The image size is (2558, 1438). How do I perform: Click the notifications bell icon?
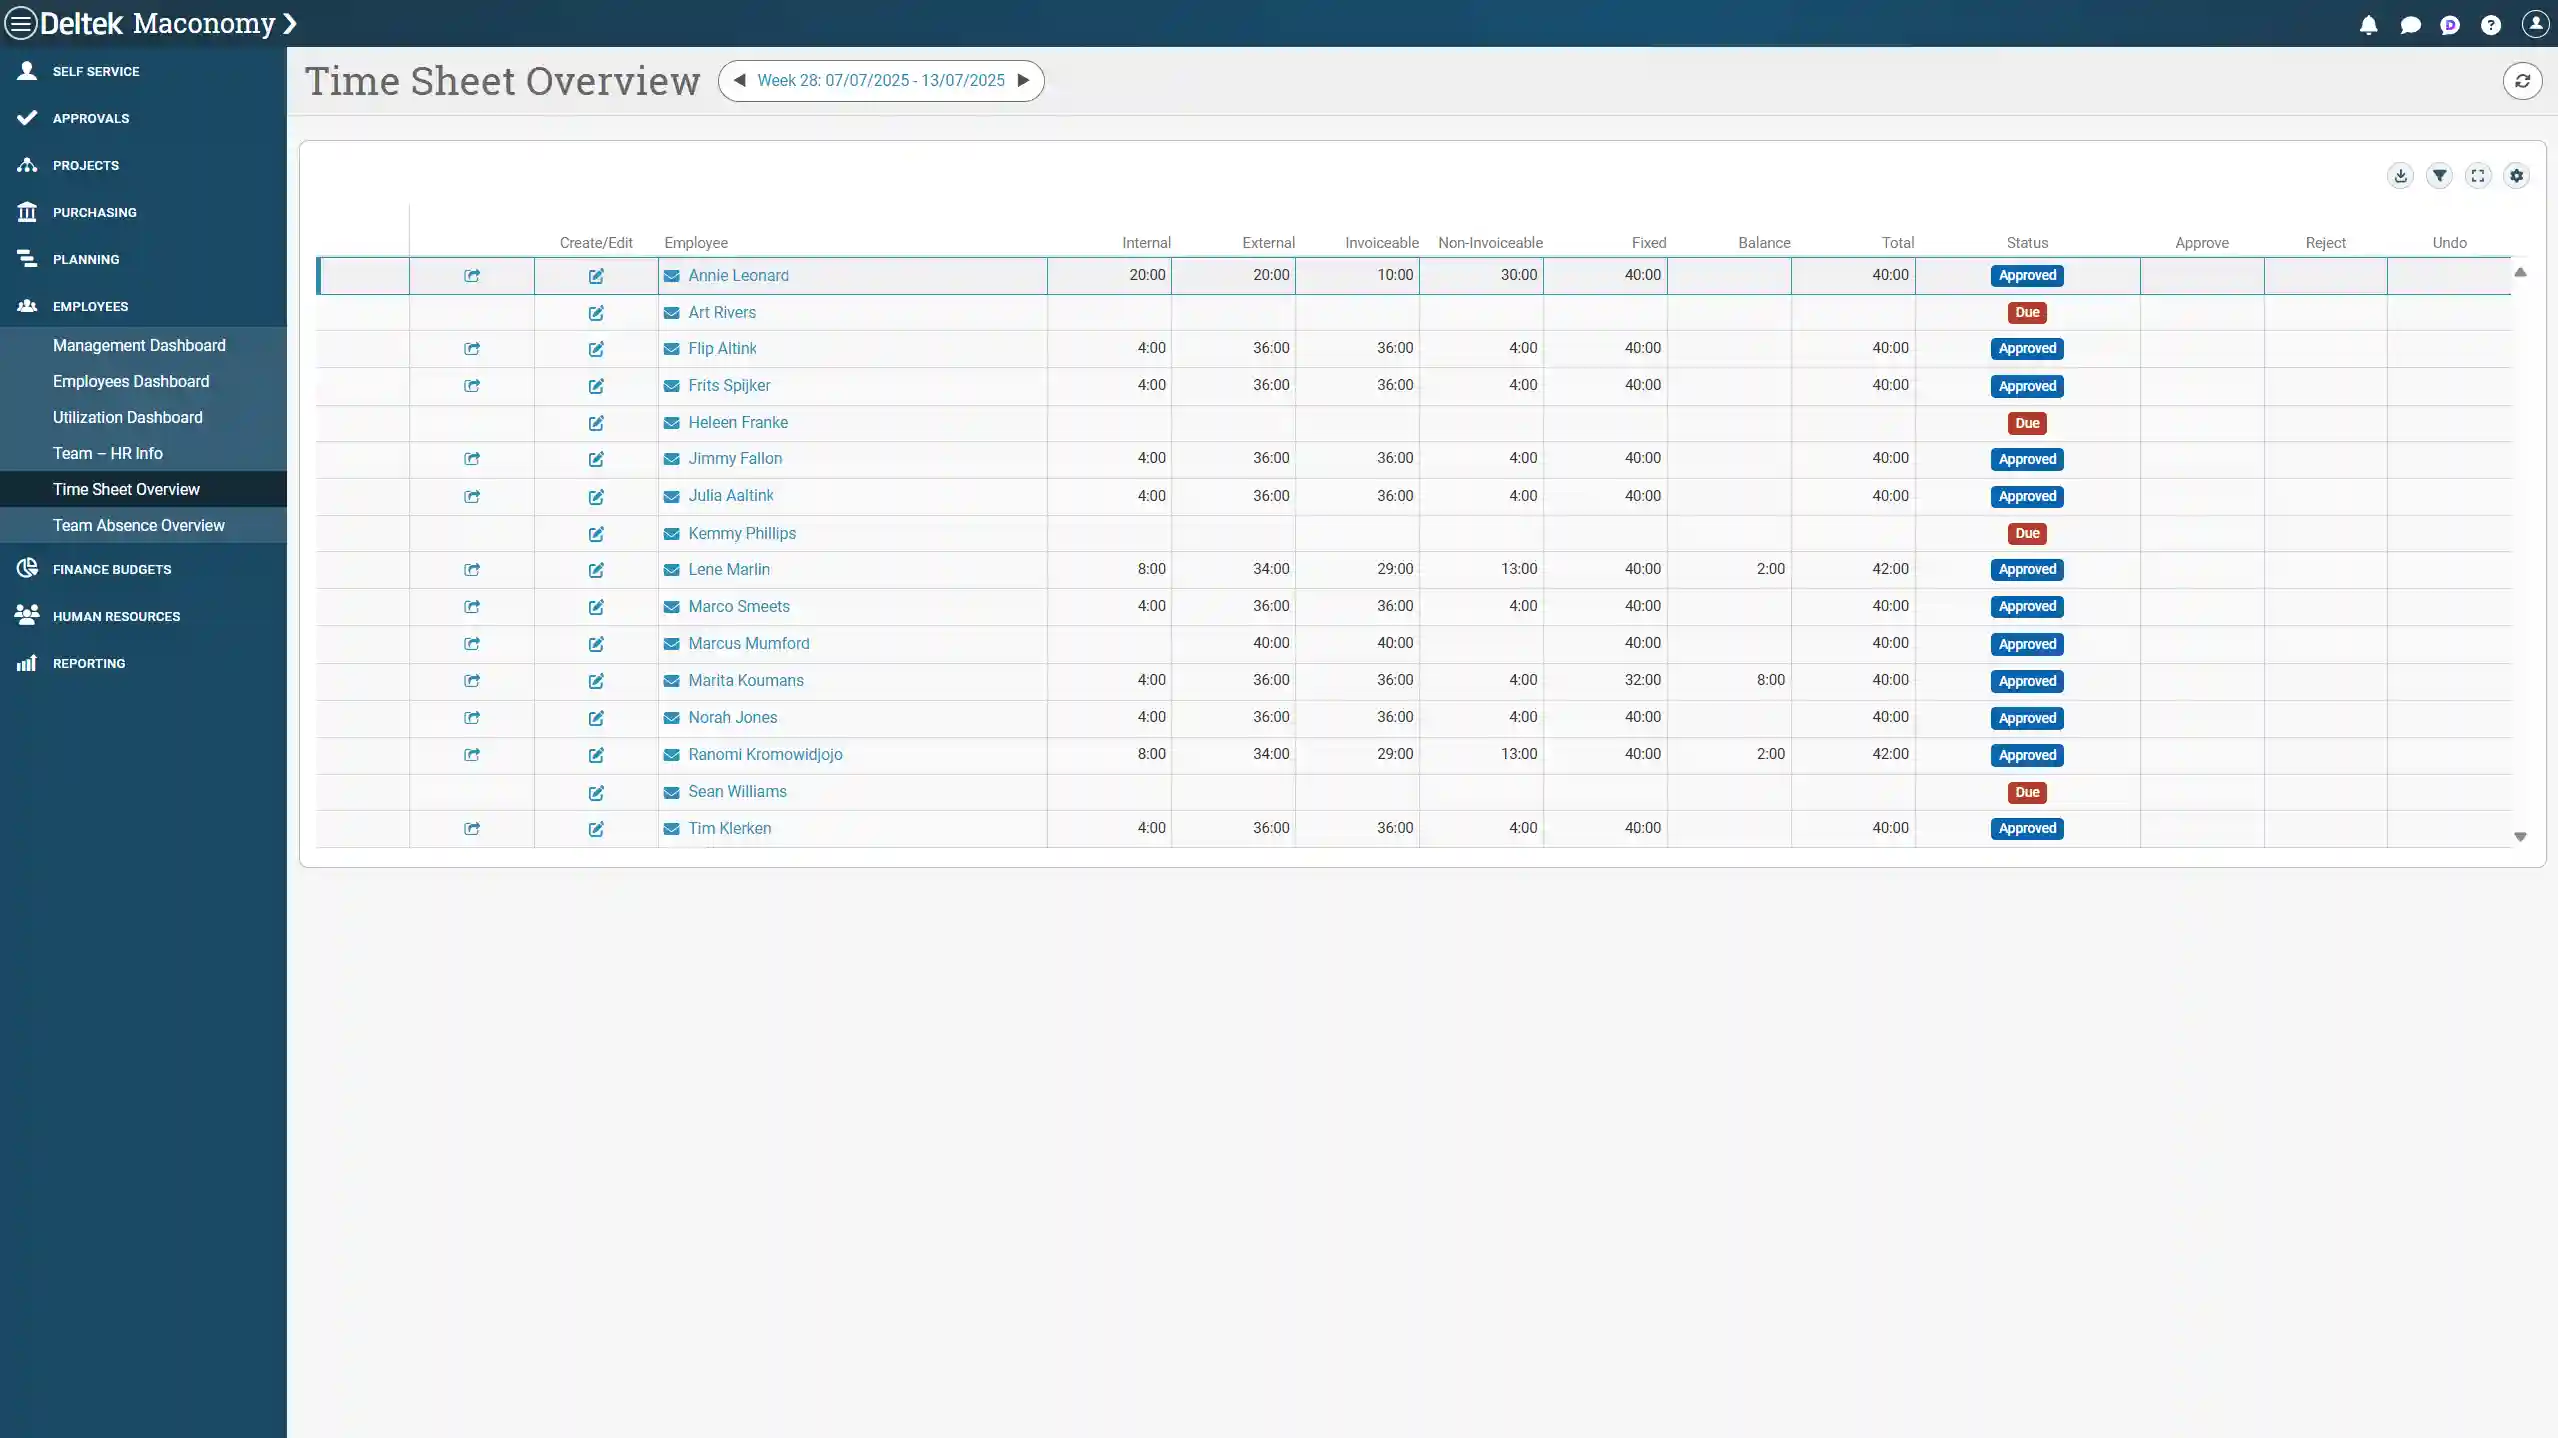pos(2368,25)
